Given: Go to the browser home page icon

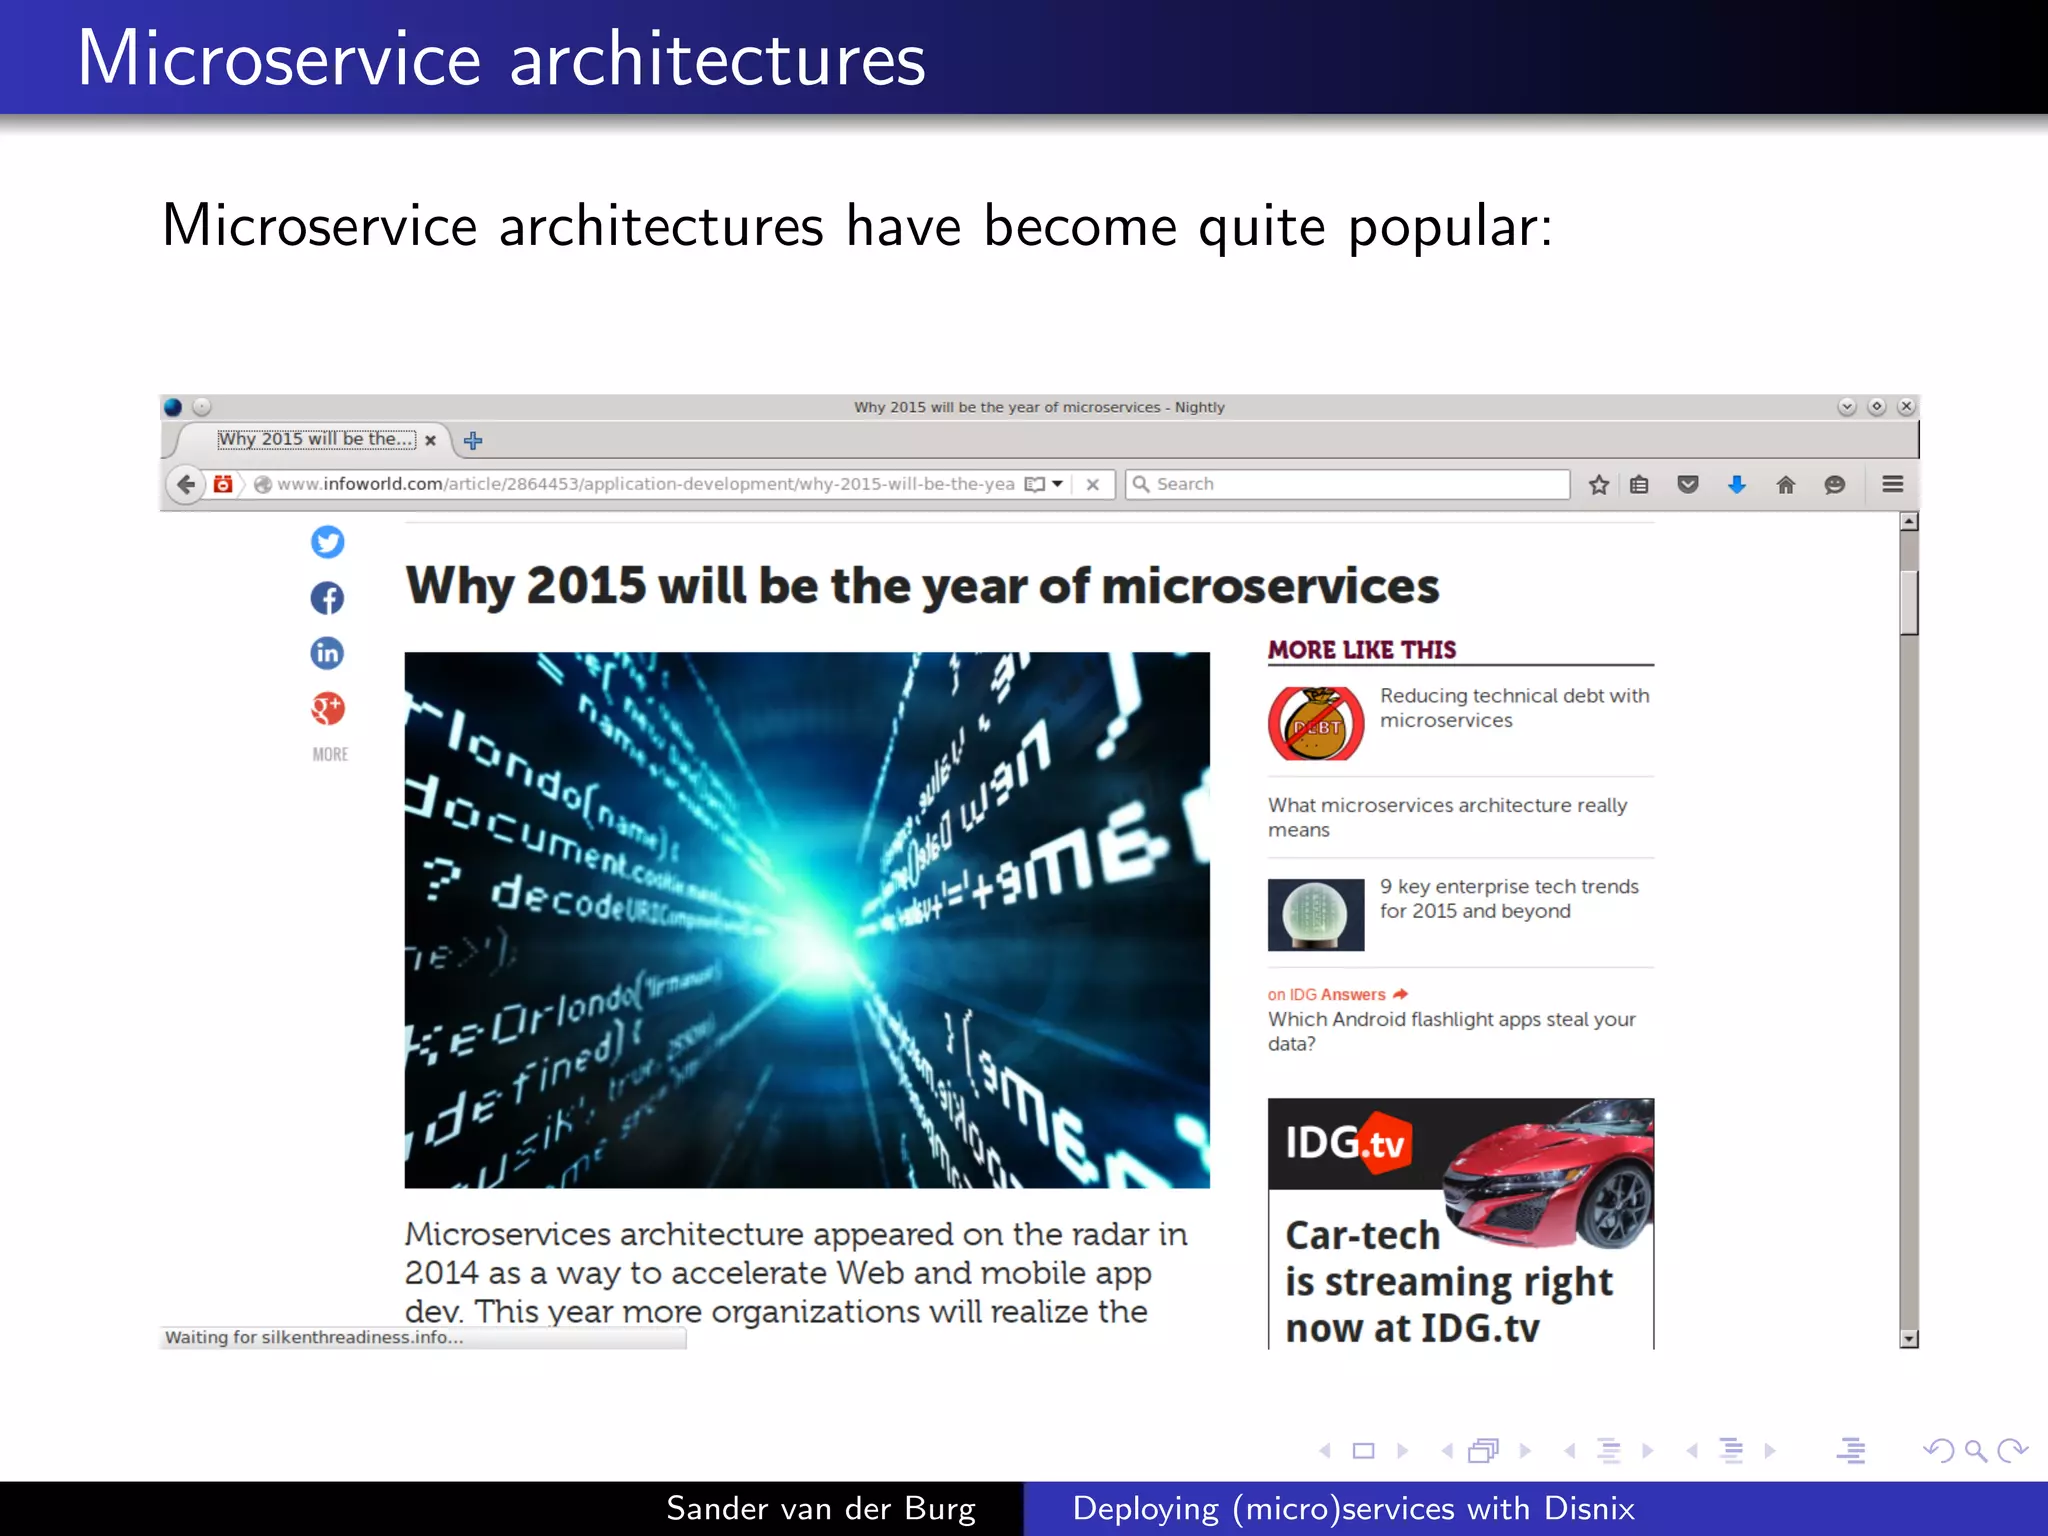Looking at the screenshot, I should coord(1785,485).
